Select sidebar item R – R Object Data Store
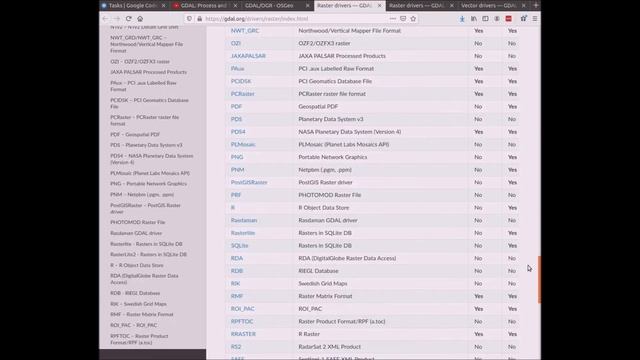This screenshot has width=640, height=360. [137, 266]
